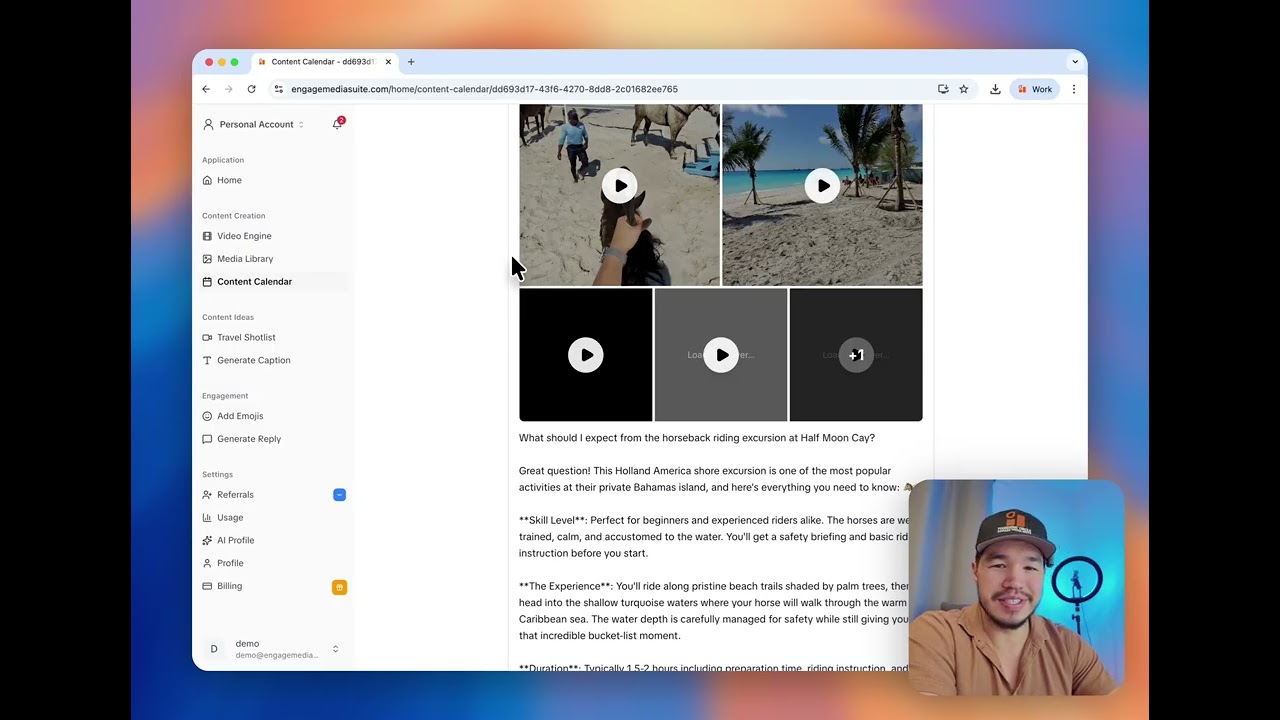Open the tab search dropdown arrow
This screenshot has width=1280, height=720.
(1075, 62)
